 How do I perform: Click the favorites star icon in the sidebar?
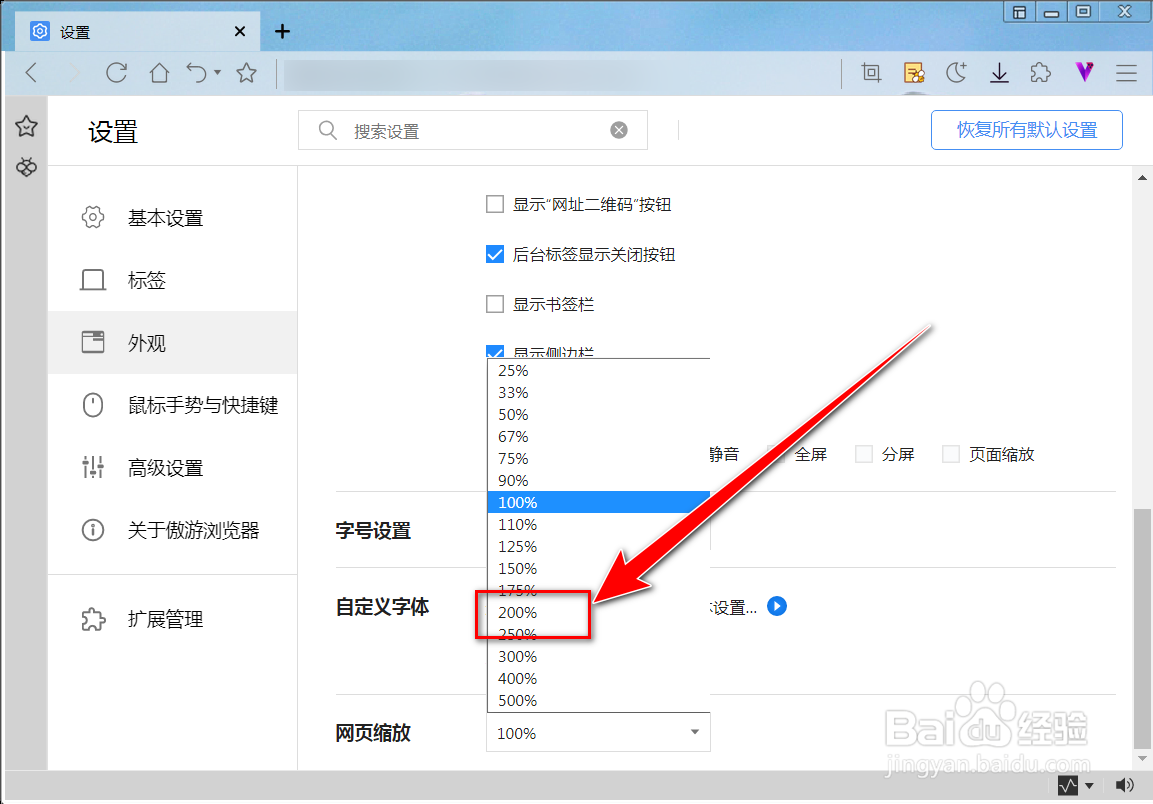pyautogui.click(x=25, y=127)
